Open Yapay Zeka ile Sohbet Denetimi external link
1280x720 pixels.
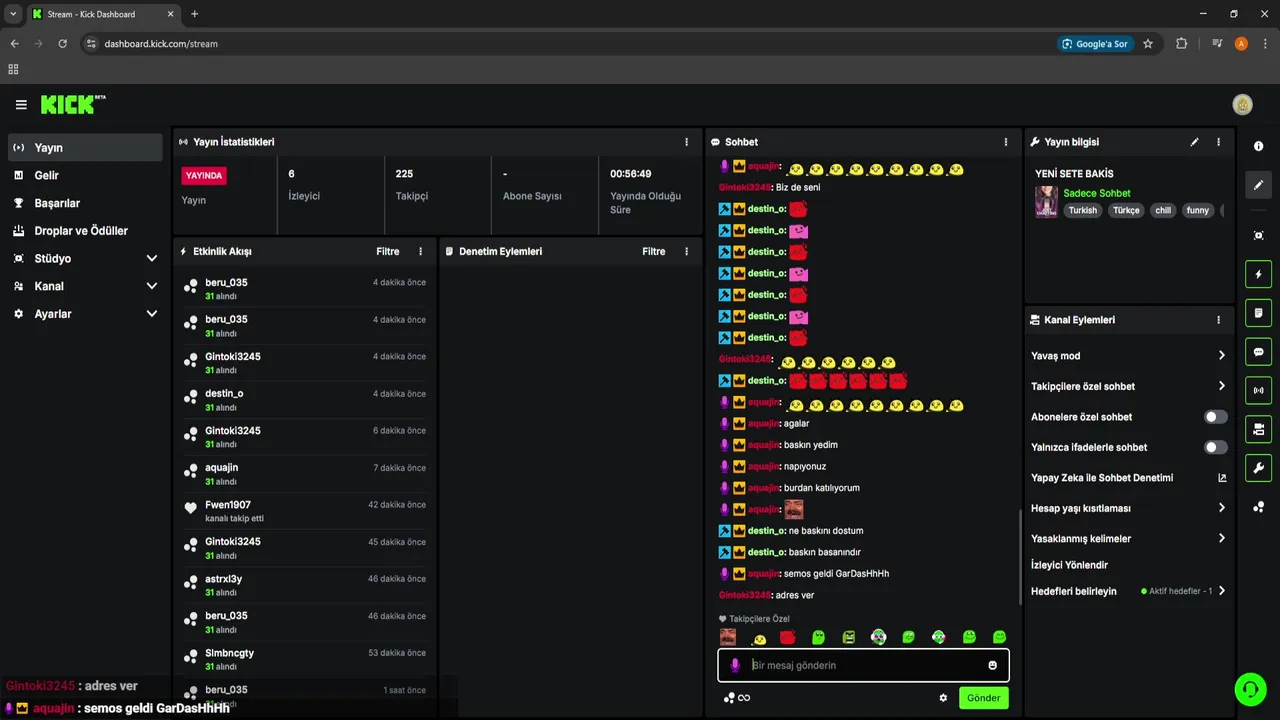click(1222, 478)
